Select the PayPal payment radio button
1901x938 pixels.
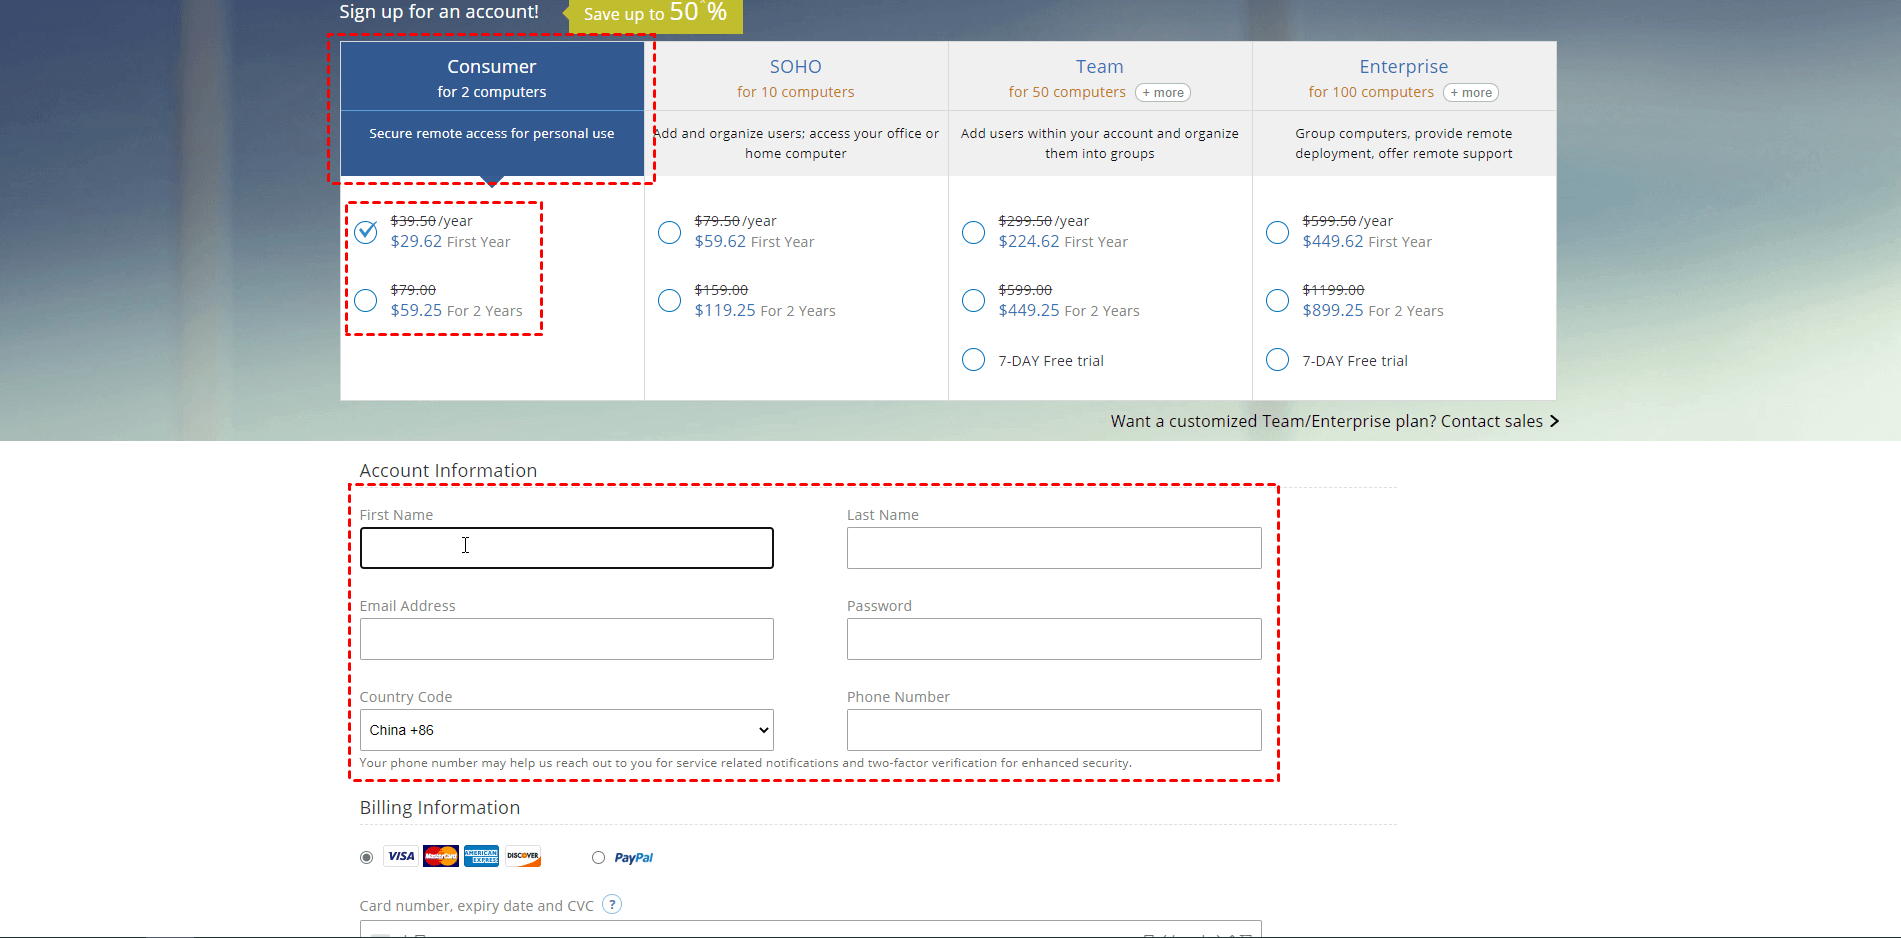tap(598, 858)
